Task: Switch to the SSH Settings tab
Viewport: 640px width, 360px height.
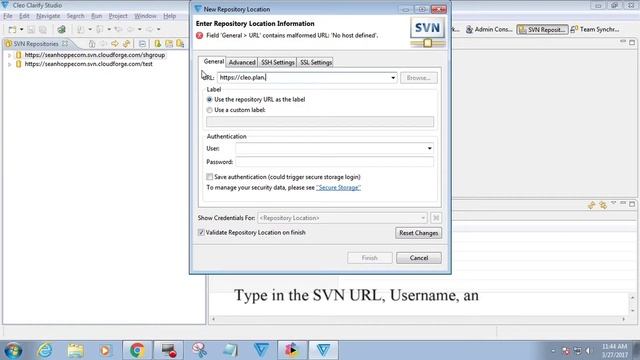Action: pyautogui.click(x=278, y=62)
